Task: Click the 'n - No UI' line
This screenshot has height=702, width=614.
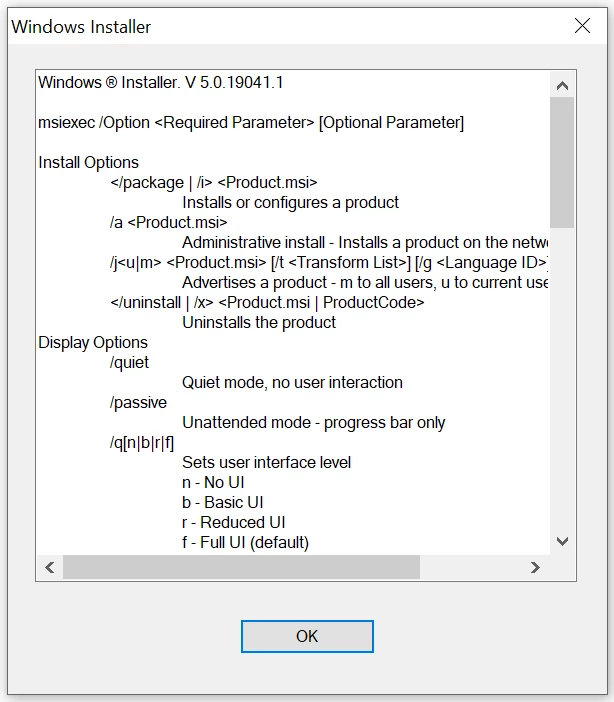Action: pyautogui.click(x=213, y=482)
